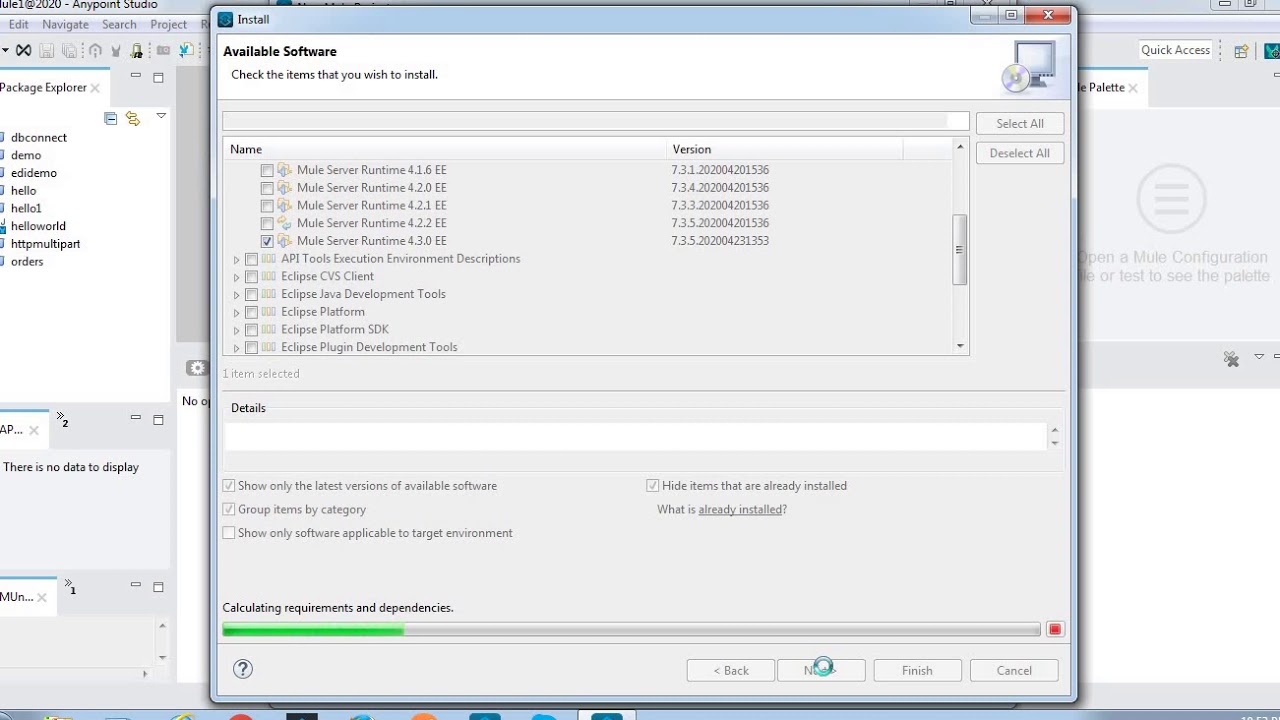The height and width of the screenshot is (720, 1280).
Task: Click the help question mark icon
Action: (243, 669)
